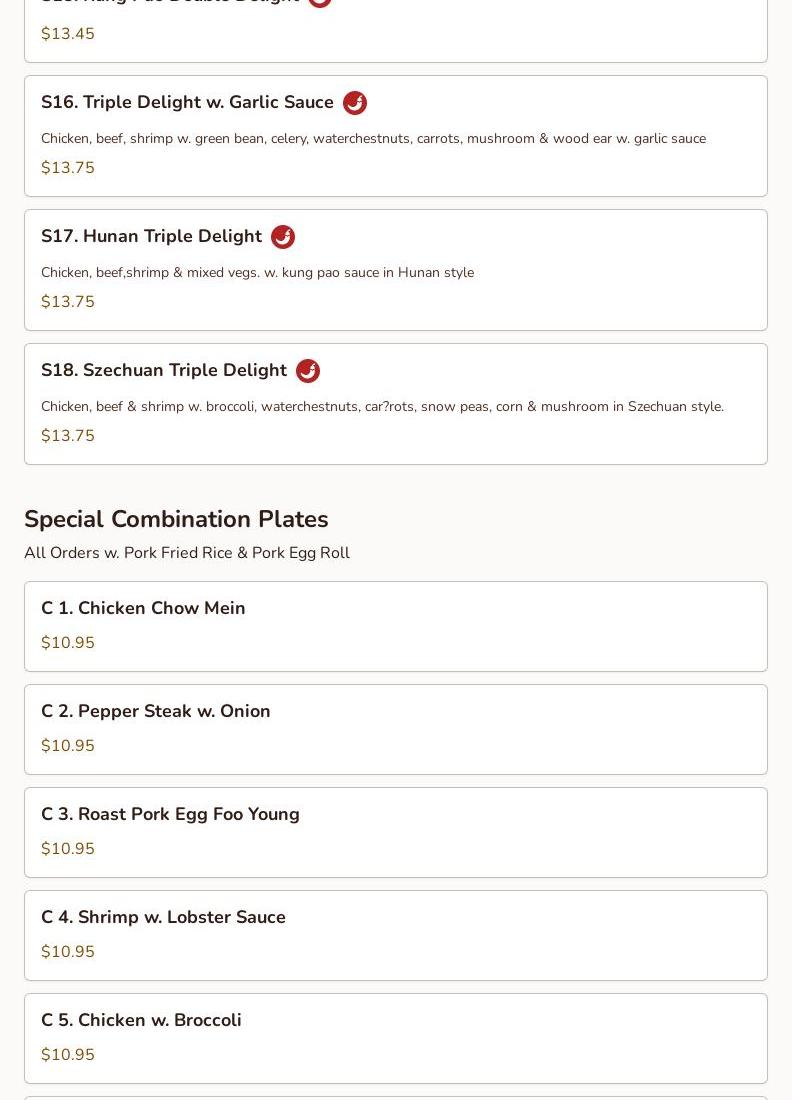Click the S16 garlic sauce ingredients description
Viewport: 792px width, 1100px height.
tap(373, 139)
